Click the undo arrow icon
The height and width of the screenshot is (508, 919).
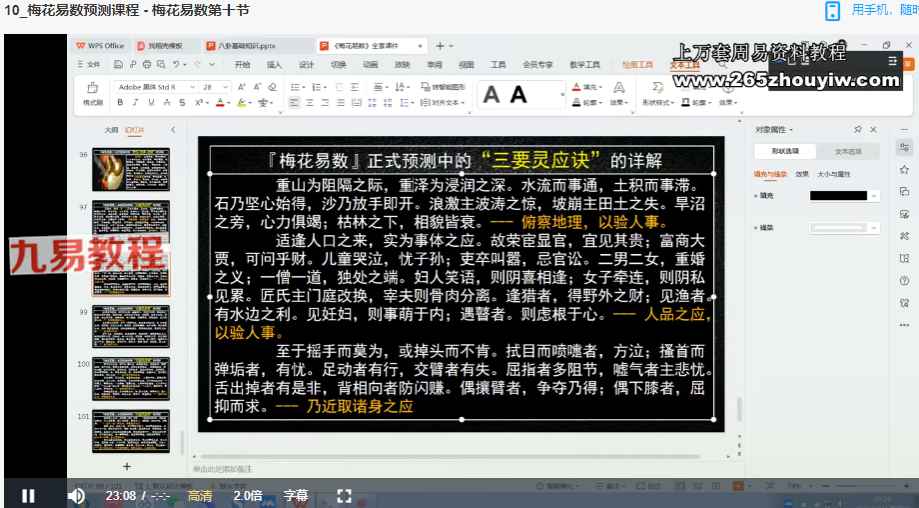point(177,64)
